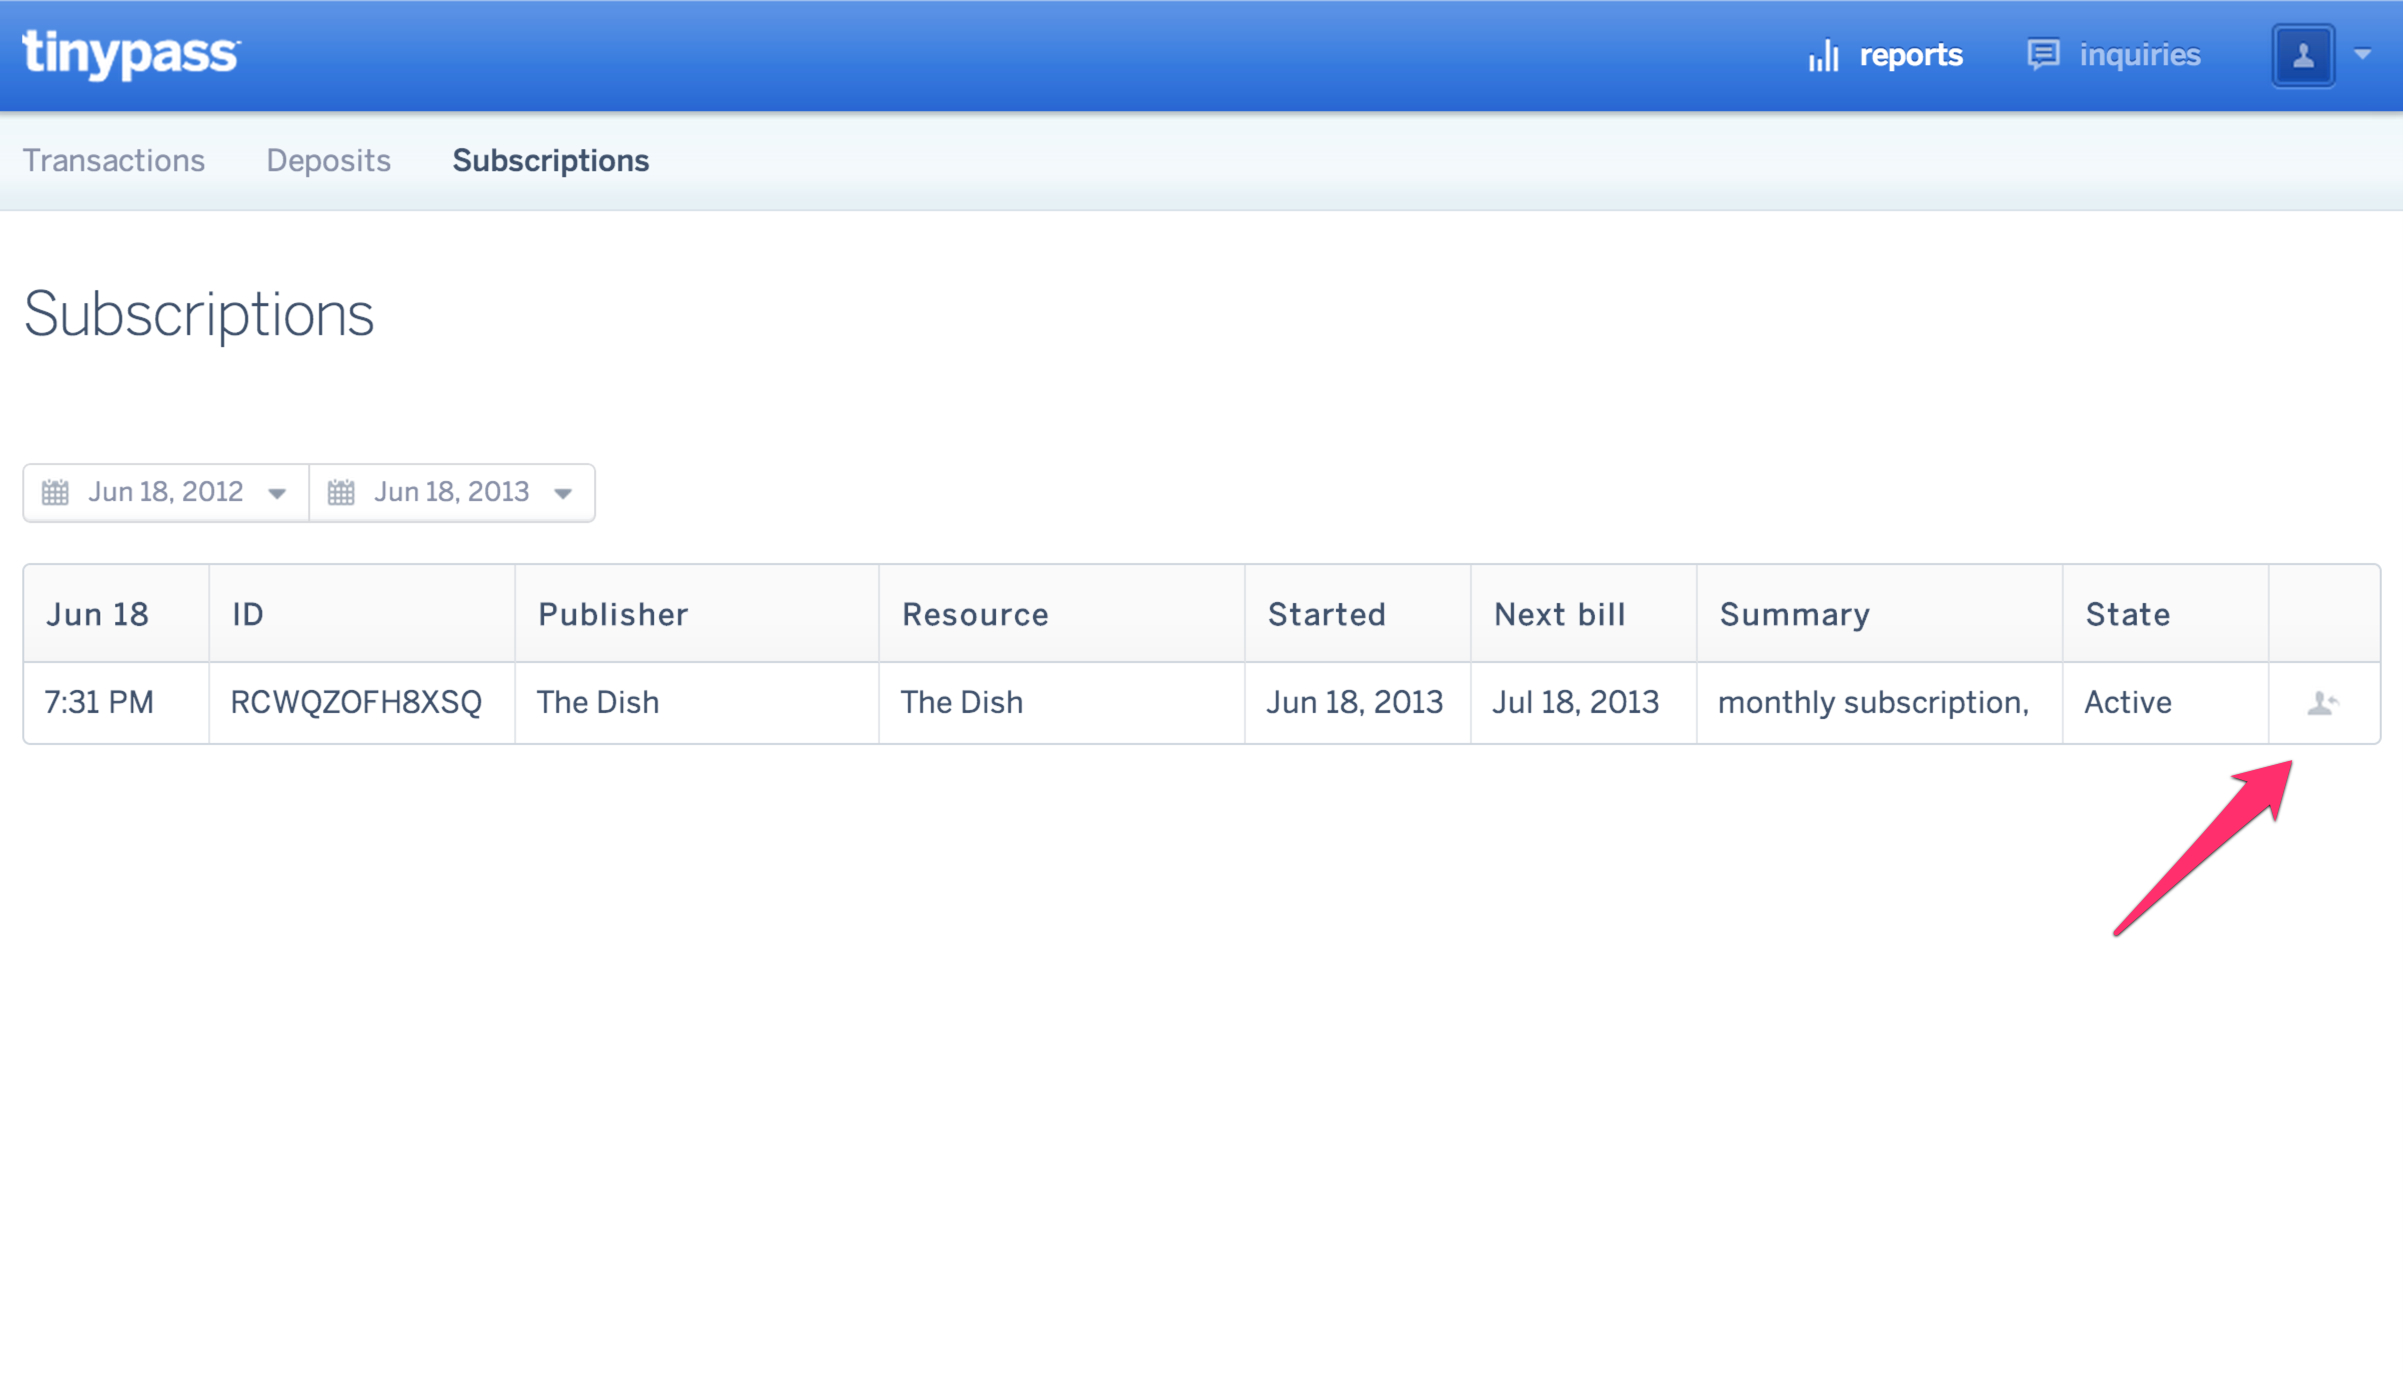Click the subscriber action icon in the row
This screenshot has height=1376, width=2403.
click(2322, 703)
